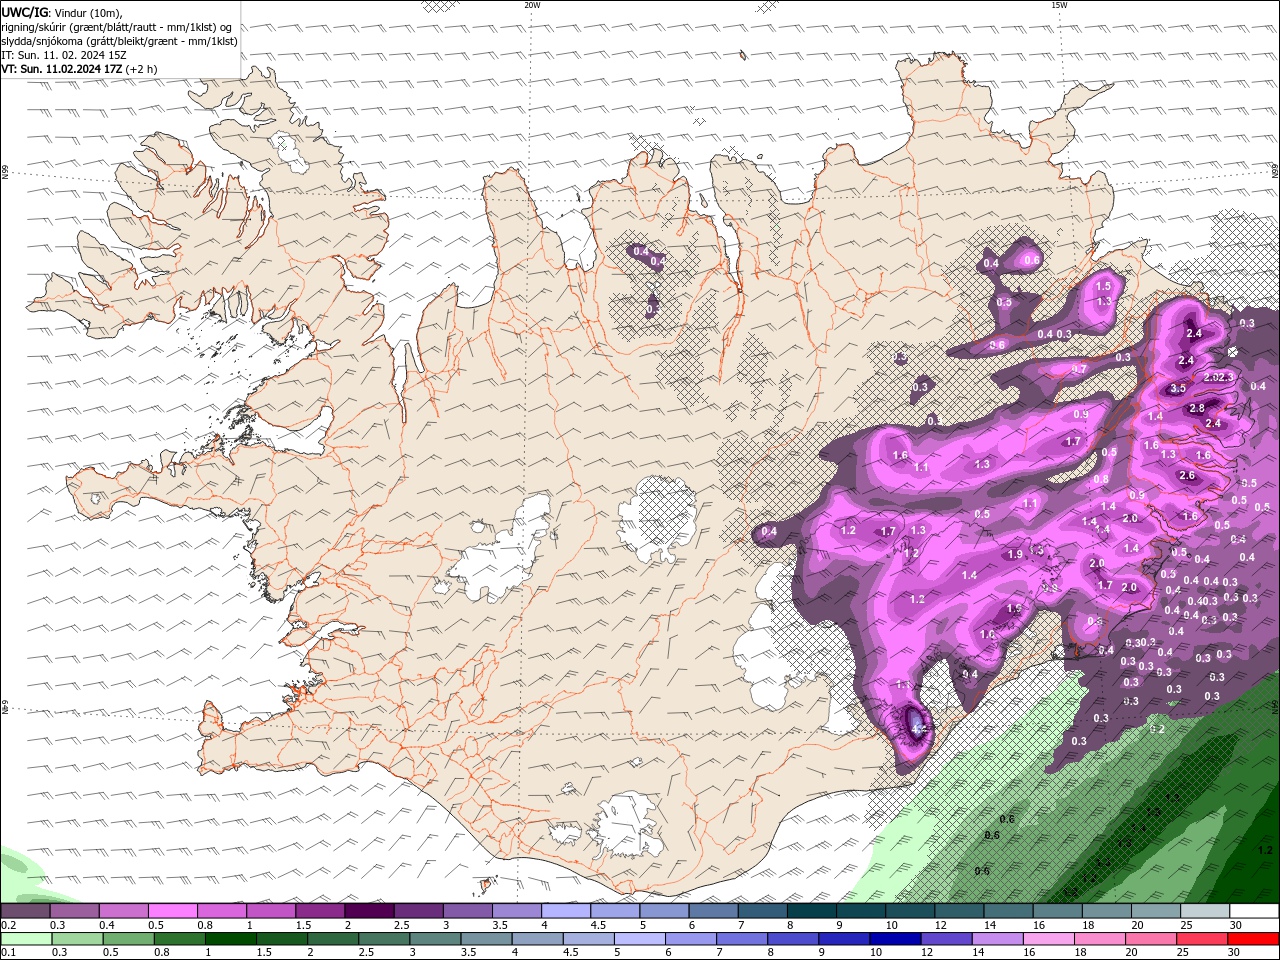Click the '0.7' snowfall value on the map

[1079, 369]
